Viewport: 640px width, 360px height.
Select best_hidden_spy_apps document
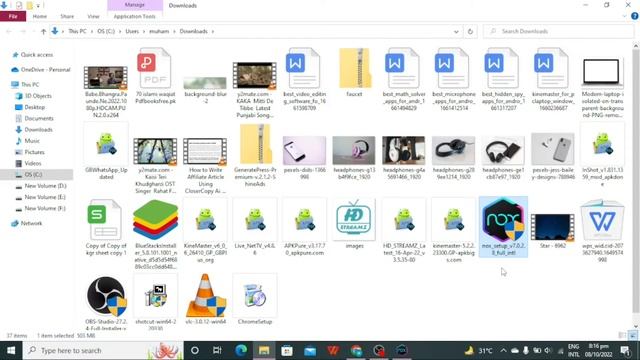pos(503,80)
